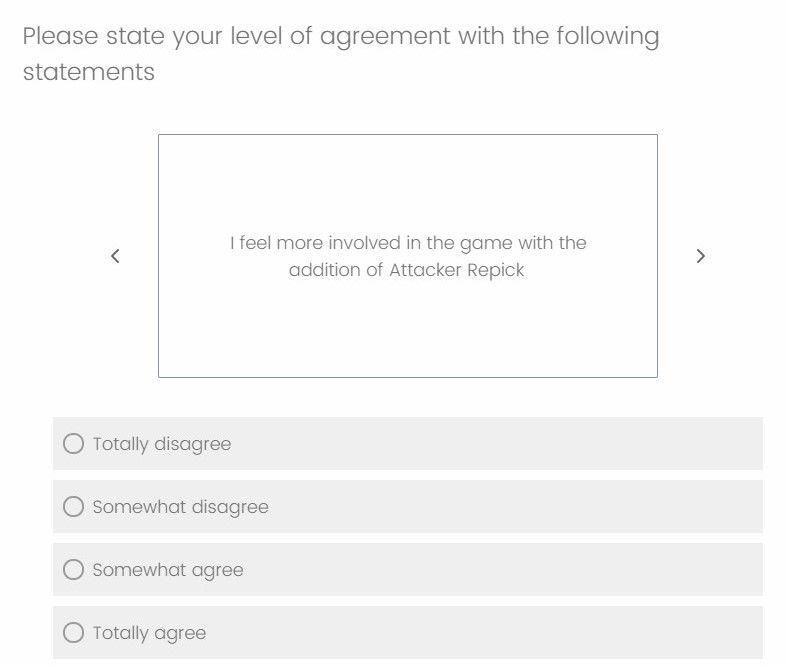The image size is (787, 666).
Task: Mark the Somewhat agree radio circle
Action: pyautogui.click(x=73, y=570)
